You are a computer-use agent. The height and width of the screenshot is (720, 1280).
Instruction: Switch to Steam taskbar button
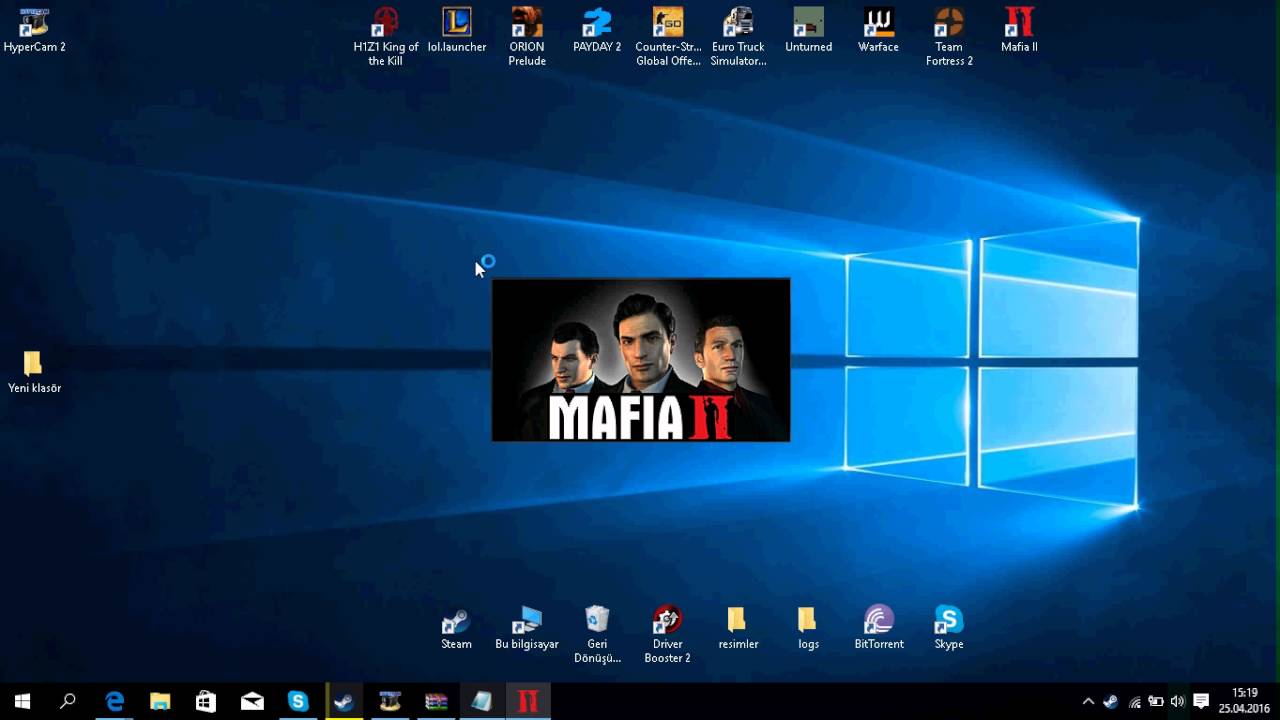344,701
